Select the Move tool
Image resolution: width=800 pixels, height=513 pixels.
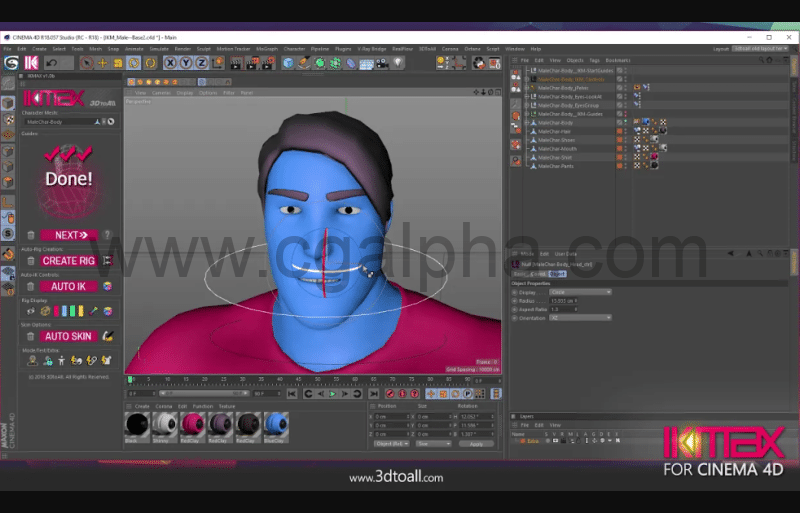click(103, 63)
